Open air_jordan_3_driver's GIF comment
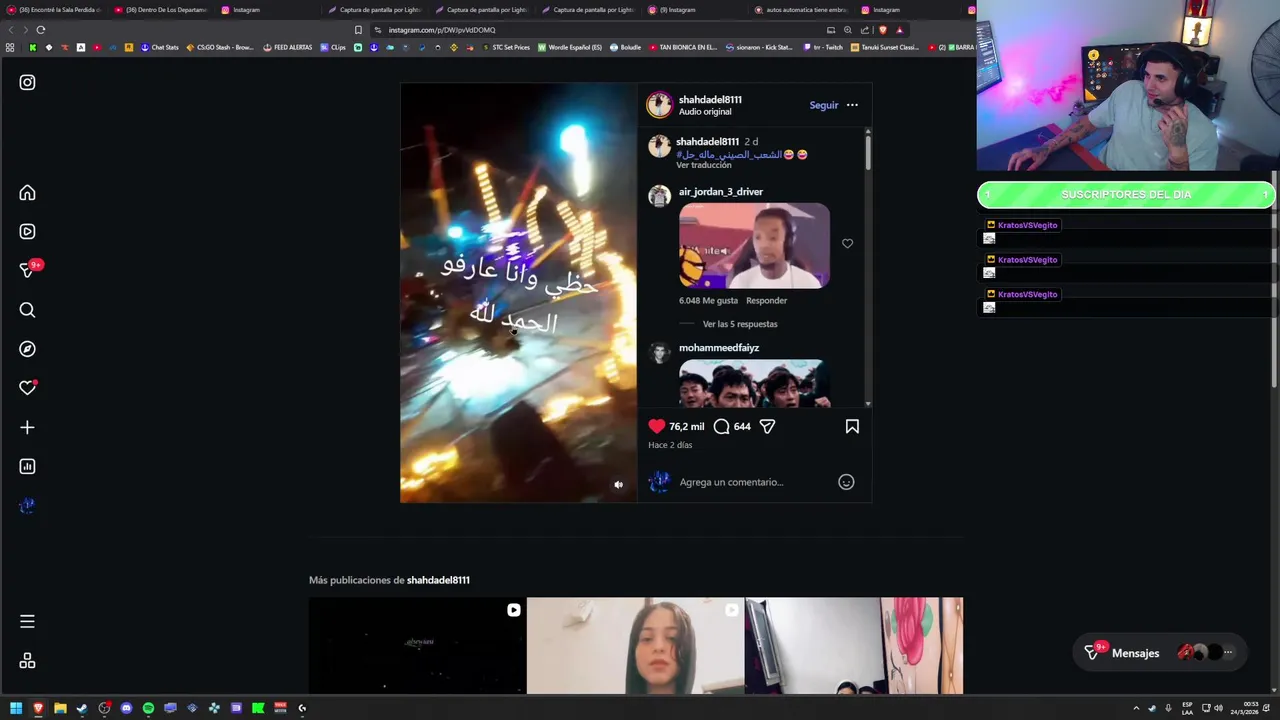 (x=754, y=246)
